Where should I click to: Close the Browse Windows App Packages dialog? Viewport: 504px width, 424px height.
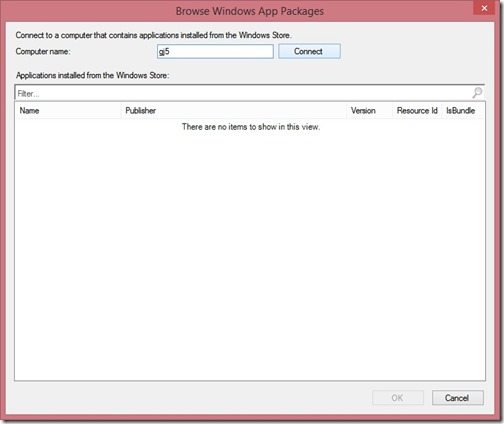coord(484,8)
